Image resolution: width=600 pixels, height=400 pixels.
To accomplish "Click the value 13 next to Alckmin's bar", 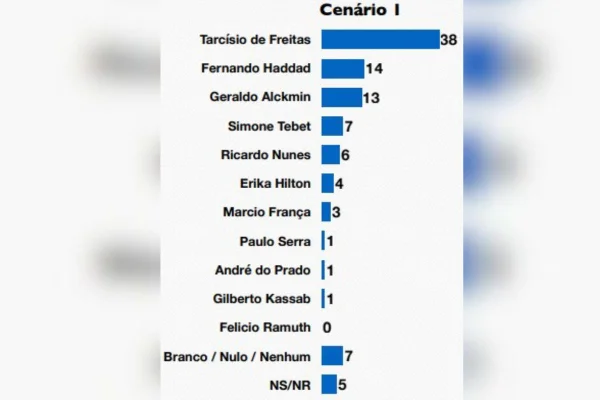I will (x=373, y=97).
